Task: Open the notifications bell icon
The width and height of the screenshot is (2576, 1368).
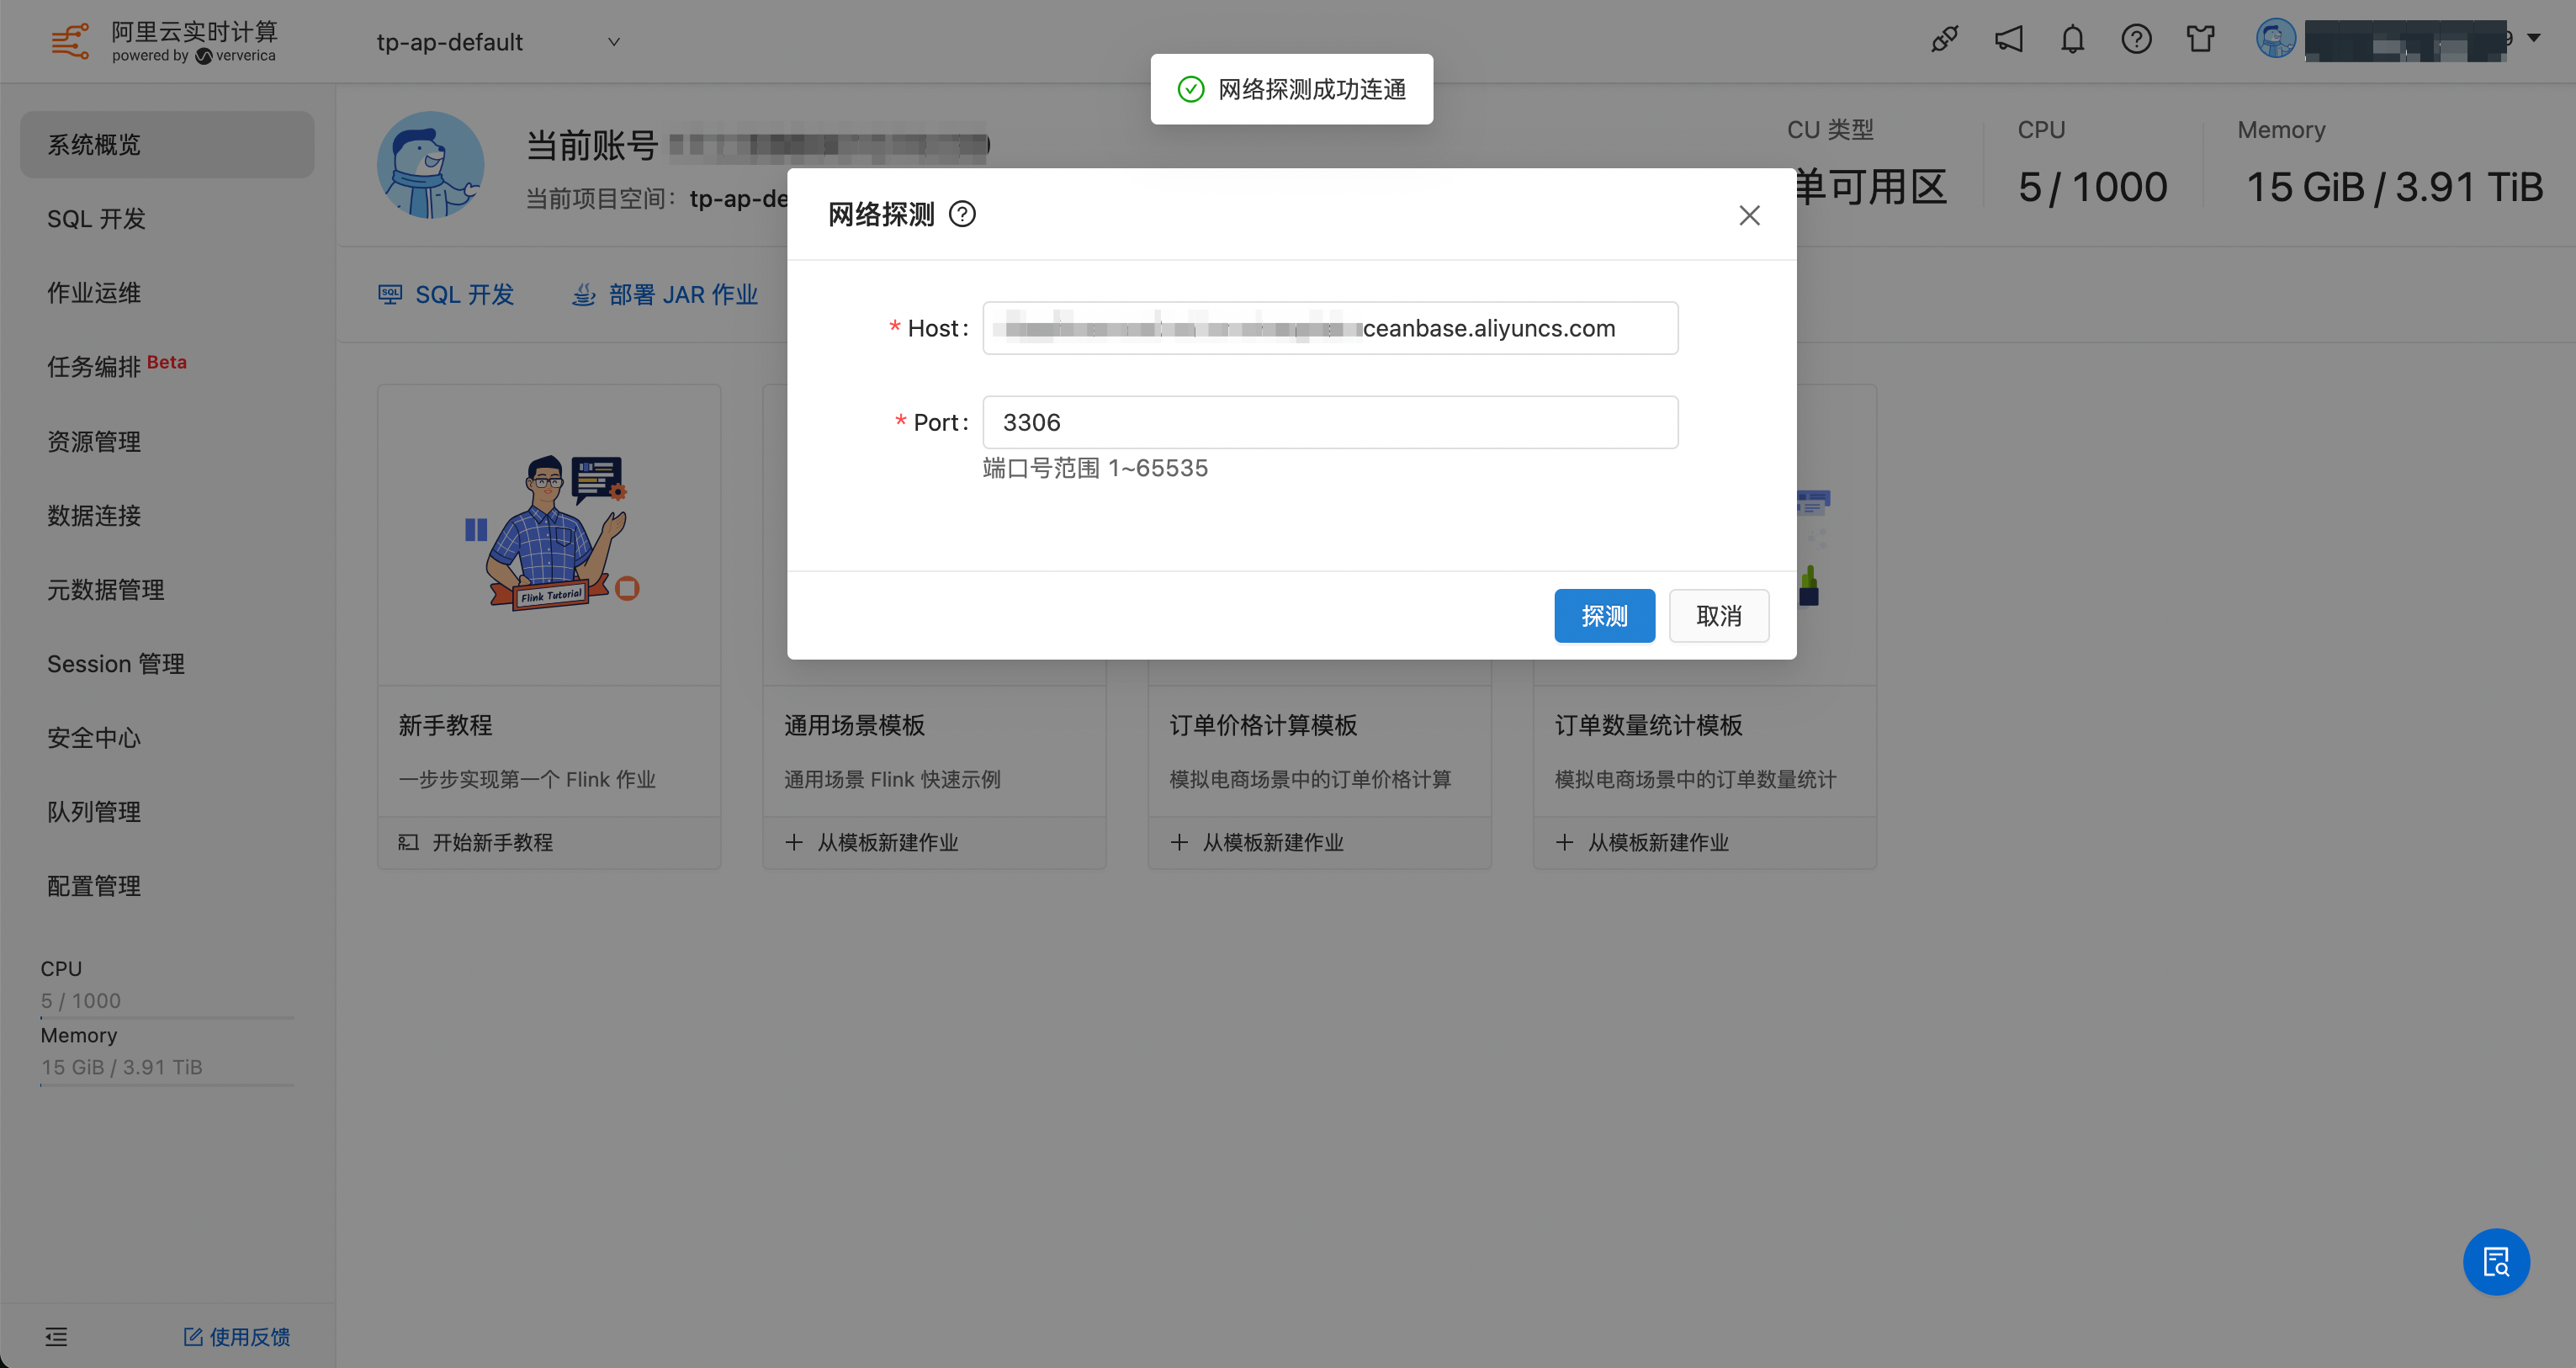Action: coord(2072,40)
